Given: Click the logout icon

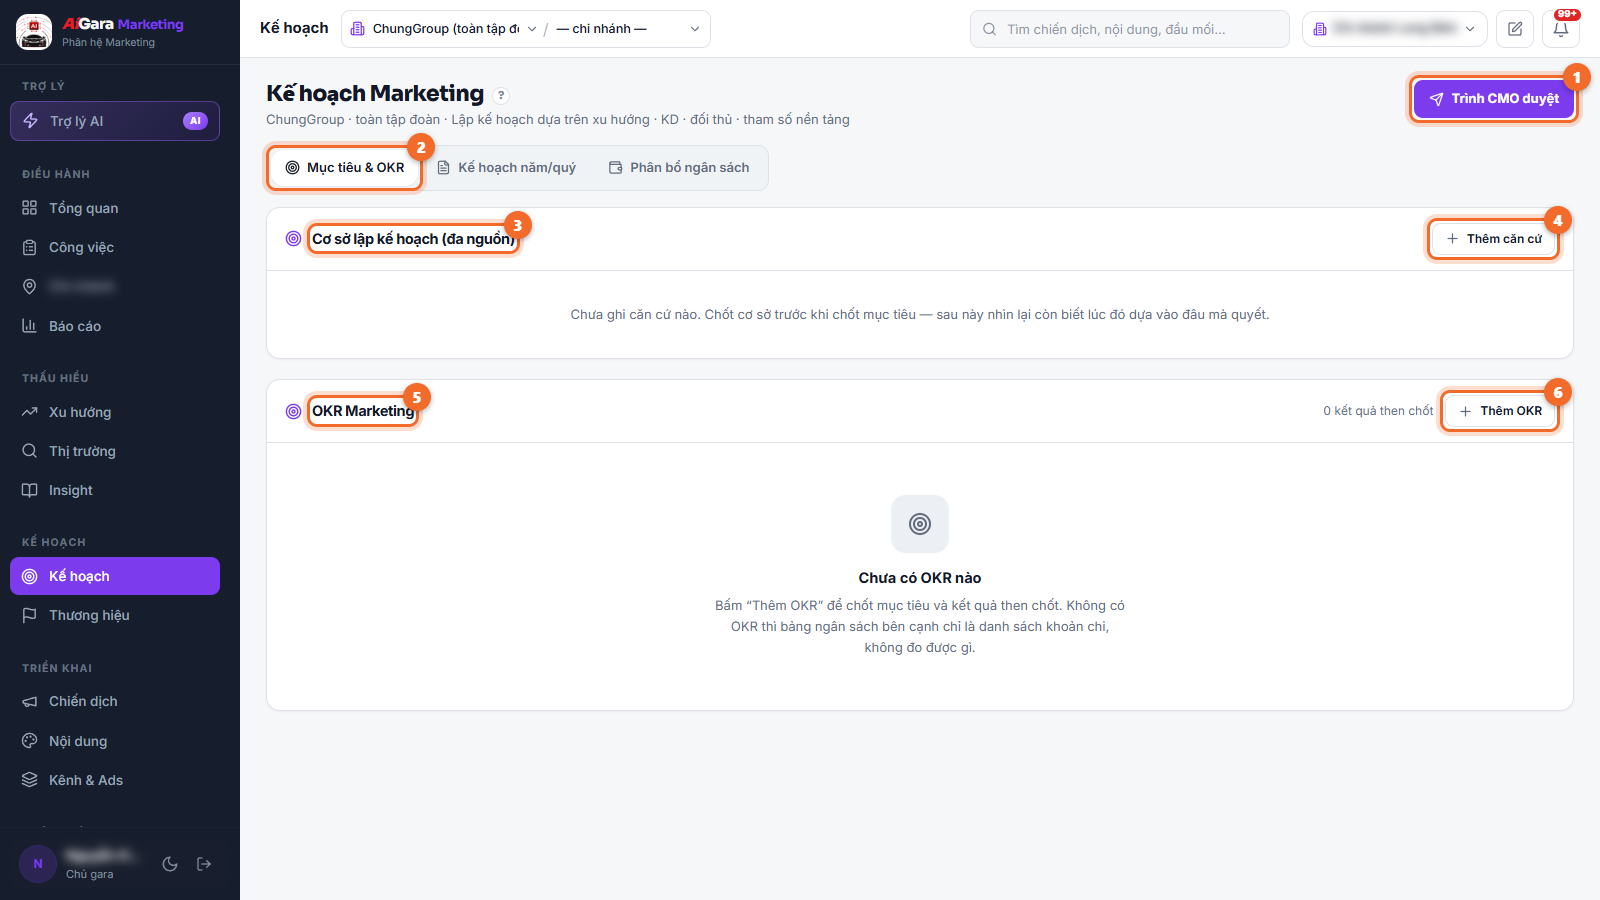Looking at the screenshot, I should 204,864.
